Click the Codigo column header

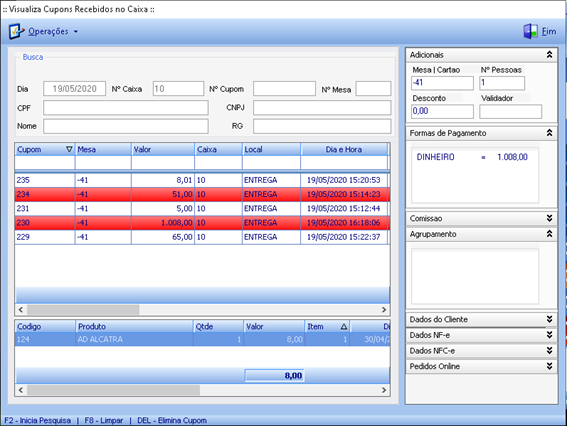(x=45, y=327)
